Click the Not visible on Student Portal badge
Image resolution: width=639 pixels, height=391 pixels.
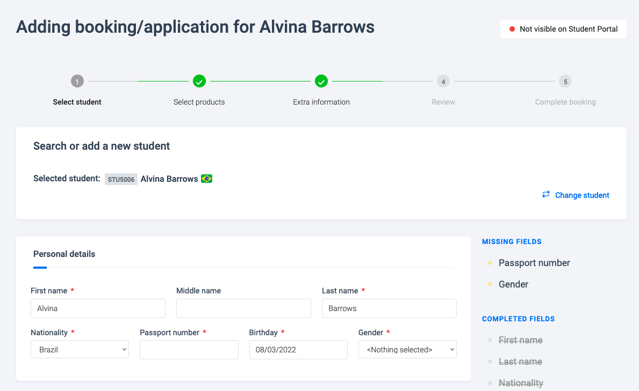563,29
